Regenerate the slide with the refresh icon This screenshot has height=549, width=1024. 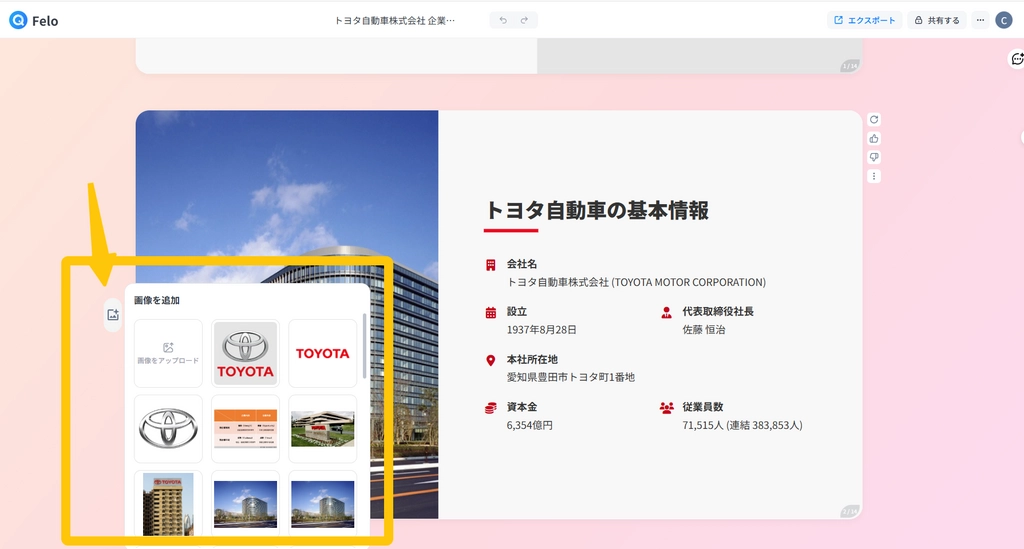(874, 119)
